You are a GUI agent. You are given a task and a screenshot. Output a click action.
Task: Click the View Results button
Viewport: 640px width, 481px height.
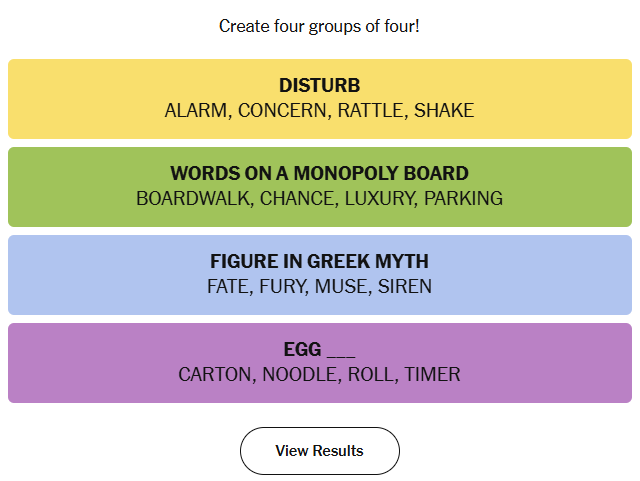coord(319,451)
